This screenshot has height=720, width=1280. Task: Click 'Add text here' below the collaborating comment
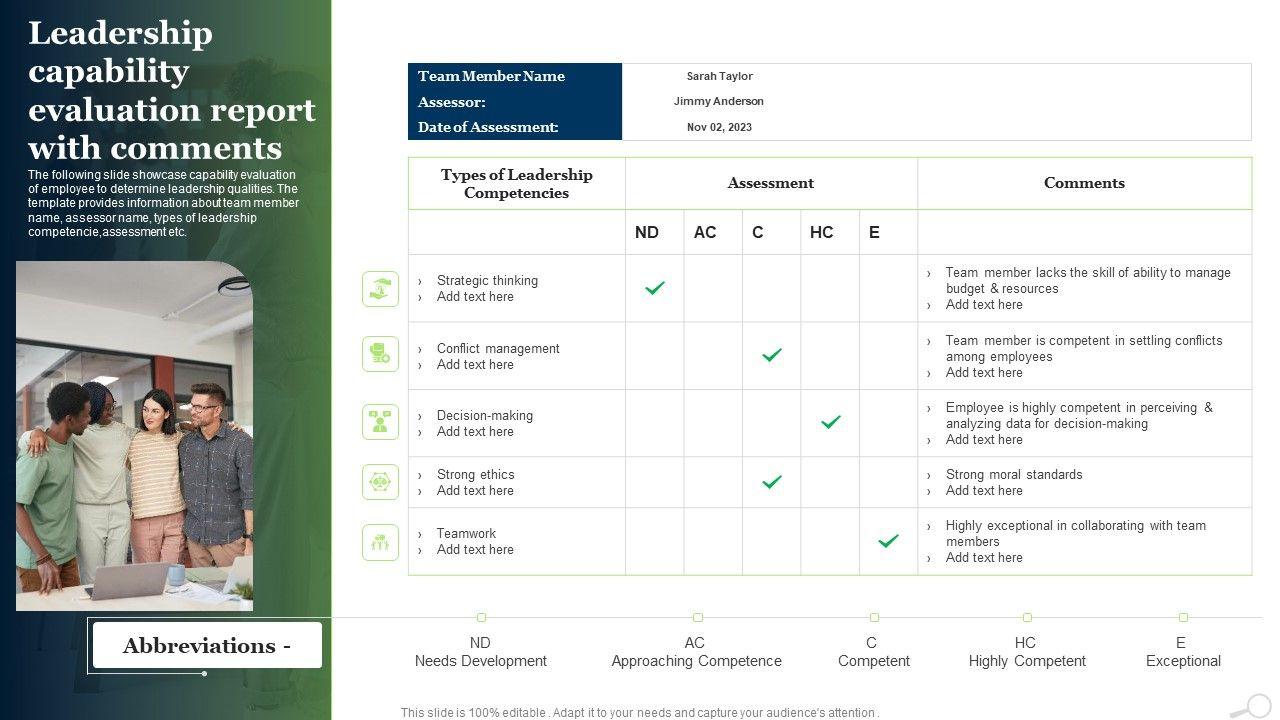click(984, 557)
